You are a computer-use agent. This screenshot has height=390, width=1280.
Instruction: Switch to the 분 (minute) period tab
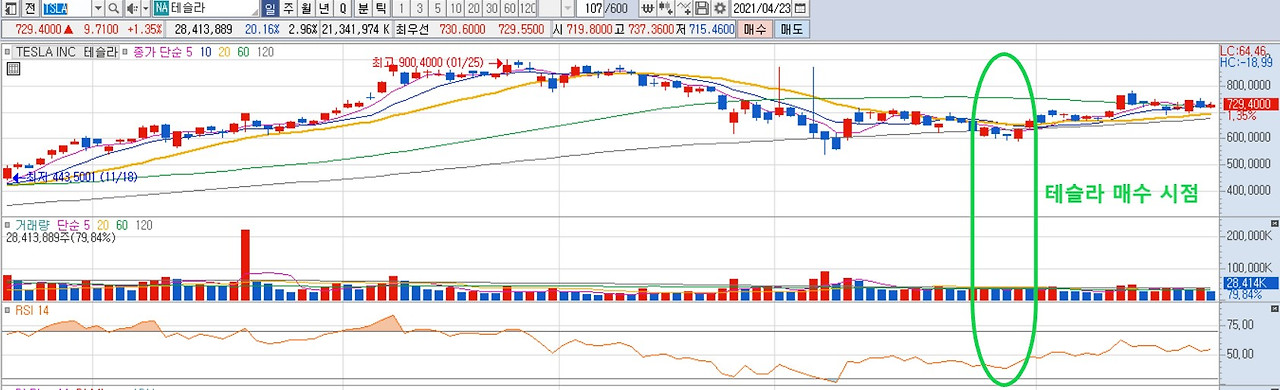[x=364, y=8]
